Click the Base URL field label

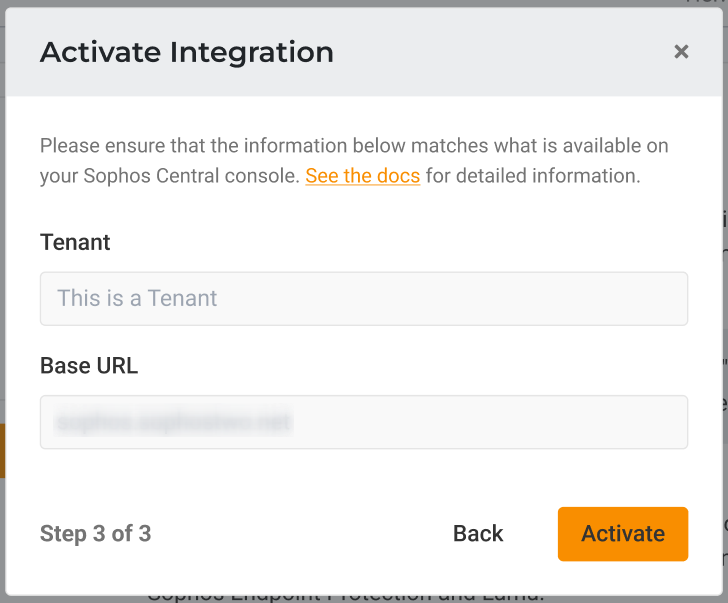pyautogui.click(x=89, y=366)
